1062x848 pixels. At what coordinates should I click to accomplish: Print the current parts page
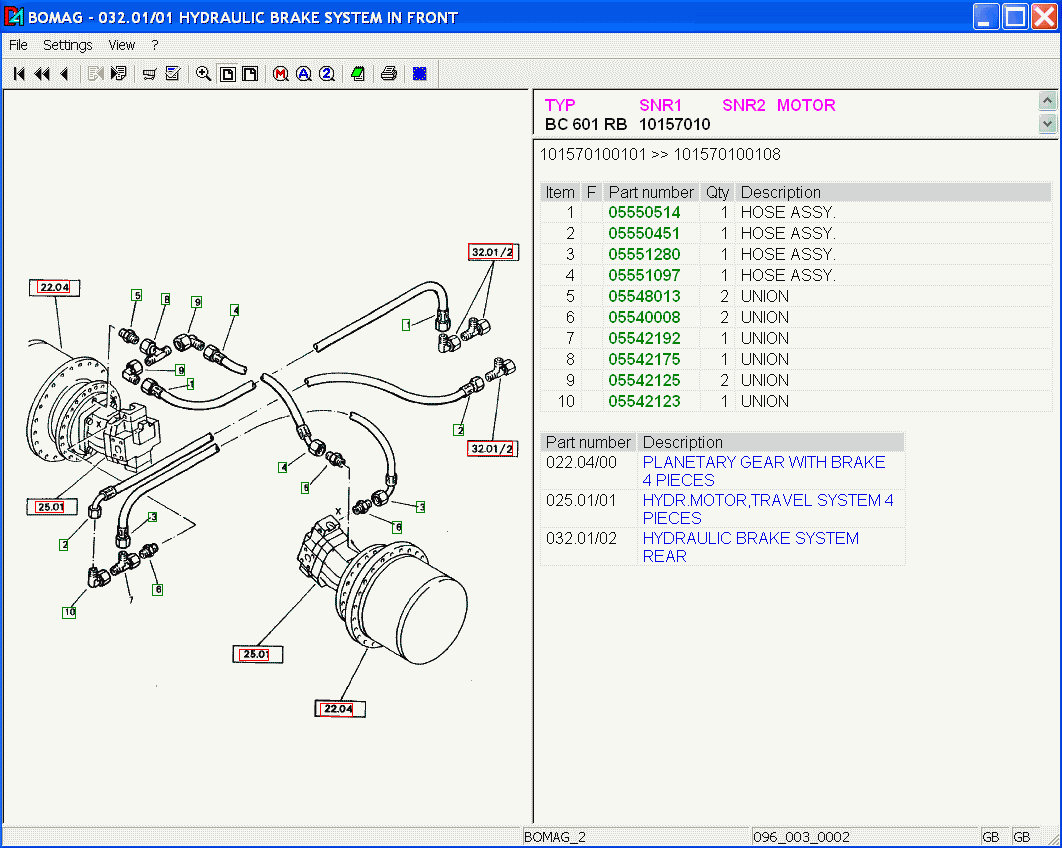[389, 74]
